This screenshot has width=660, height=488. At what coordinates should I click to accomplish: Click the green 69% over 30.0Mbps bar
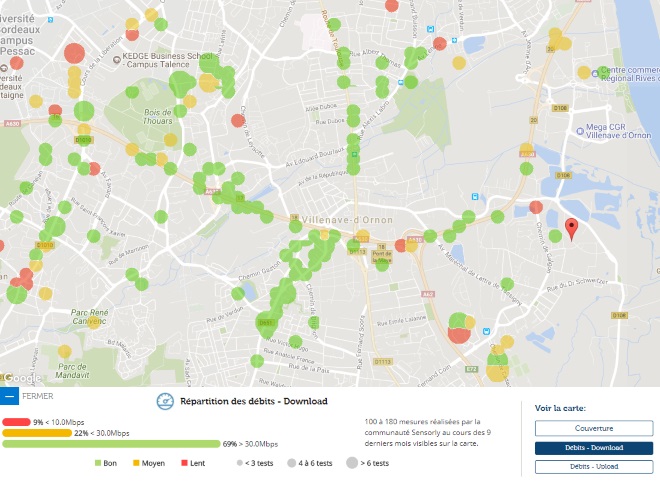click(x=110, y=443)
